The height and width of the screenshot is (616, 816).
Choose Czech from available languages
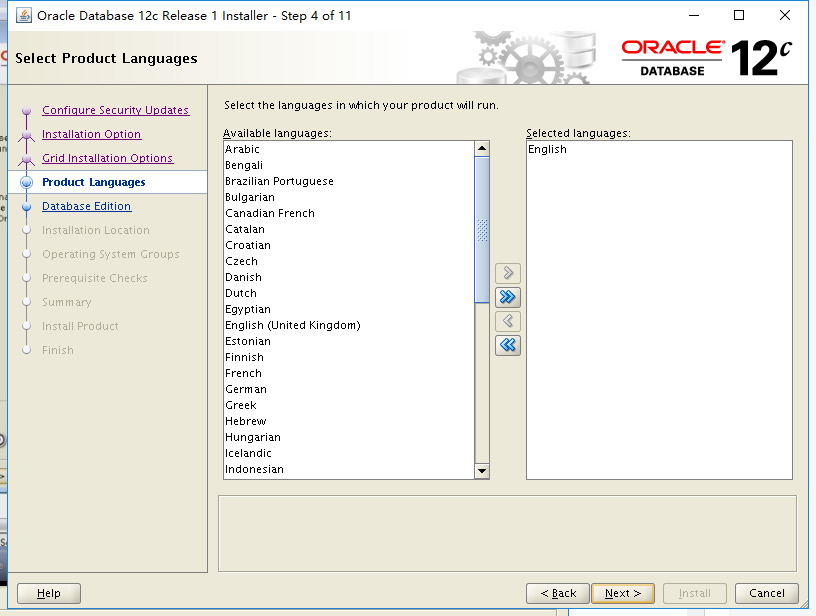coord(349,261)
